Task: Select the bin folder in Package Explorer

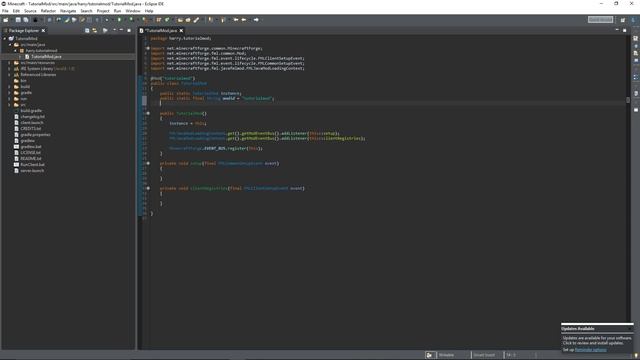Action: point(23,81)
